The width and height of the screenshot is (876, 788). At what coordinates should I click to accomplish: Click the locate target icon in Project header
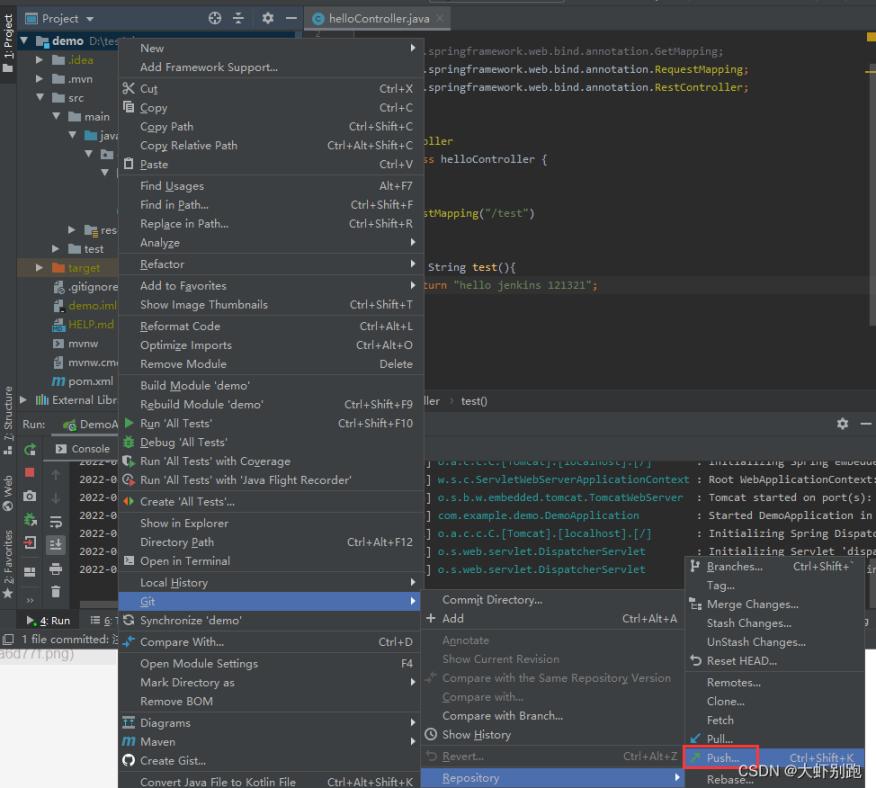coord(214,18)
